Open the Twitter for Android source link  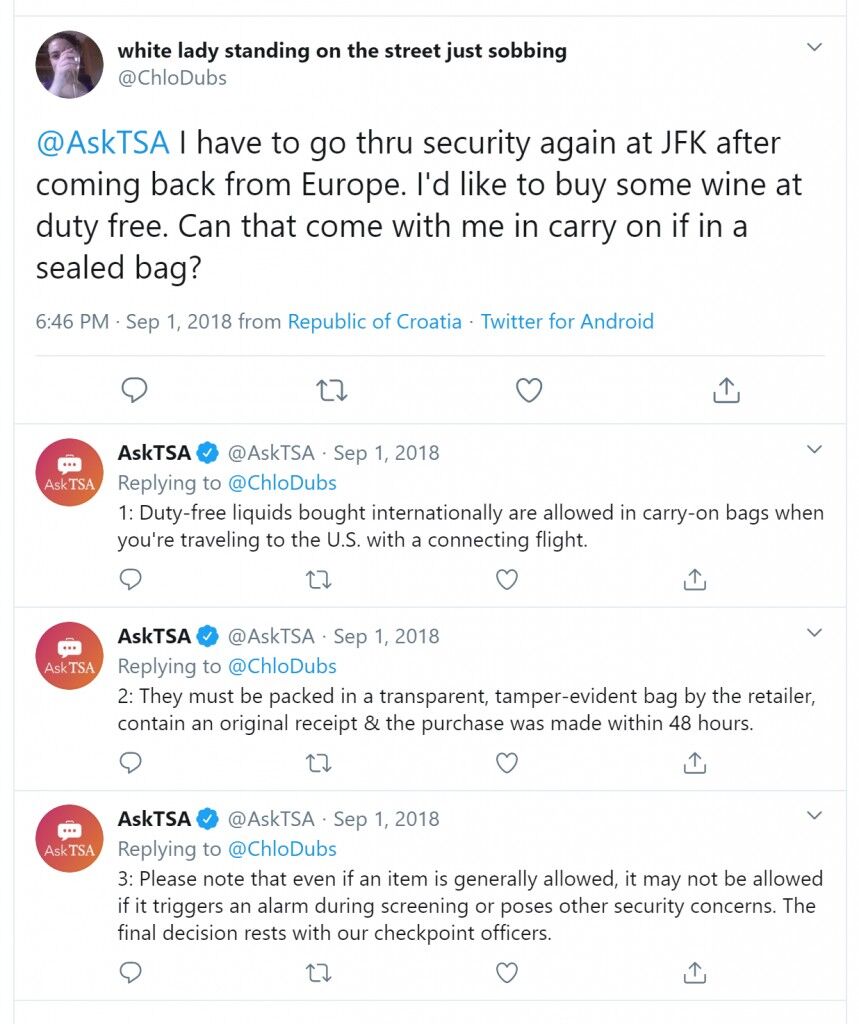(567, 321)
